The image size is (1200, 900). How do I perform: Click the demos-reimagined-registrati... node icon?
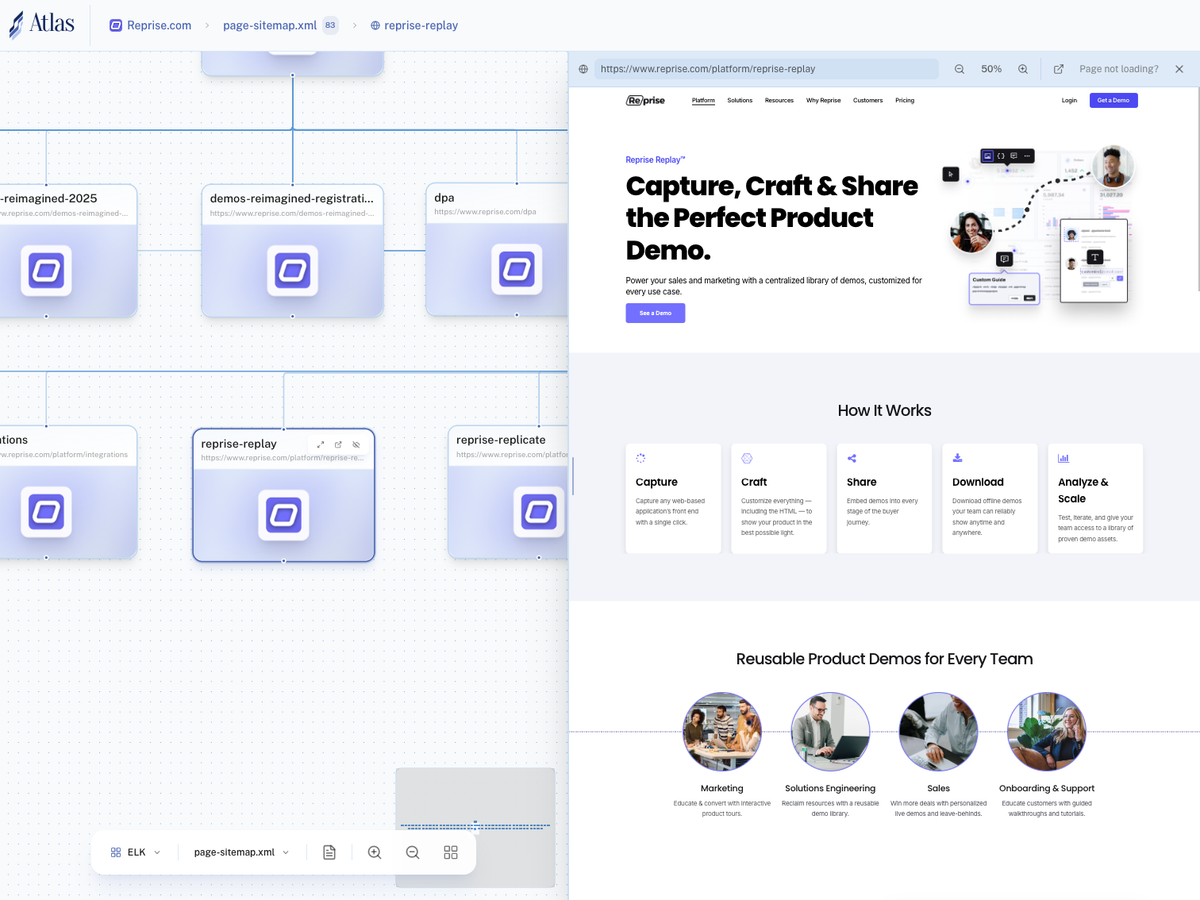[293, 270]
